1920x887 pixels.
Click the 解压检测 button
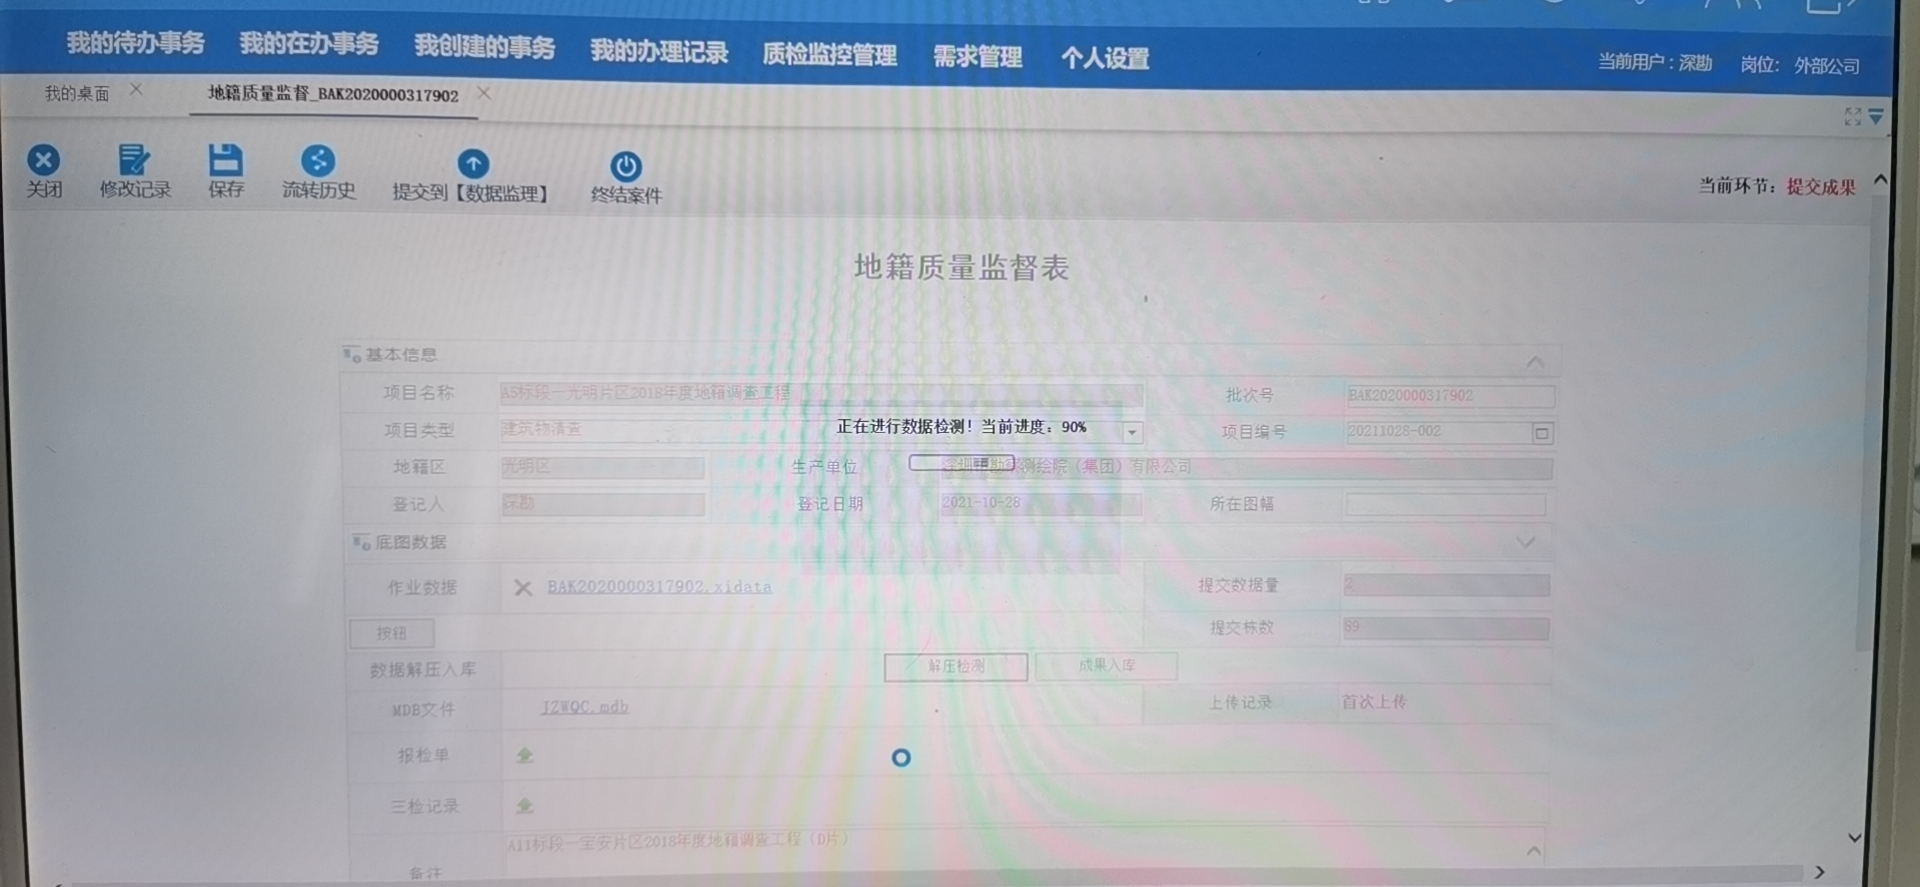coord(956,666)
